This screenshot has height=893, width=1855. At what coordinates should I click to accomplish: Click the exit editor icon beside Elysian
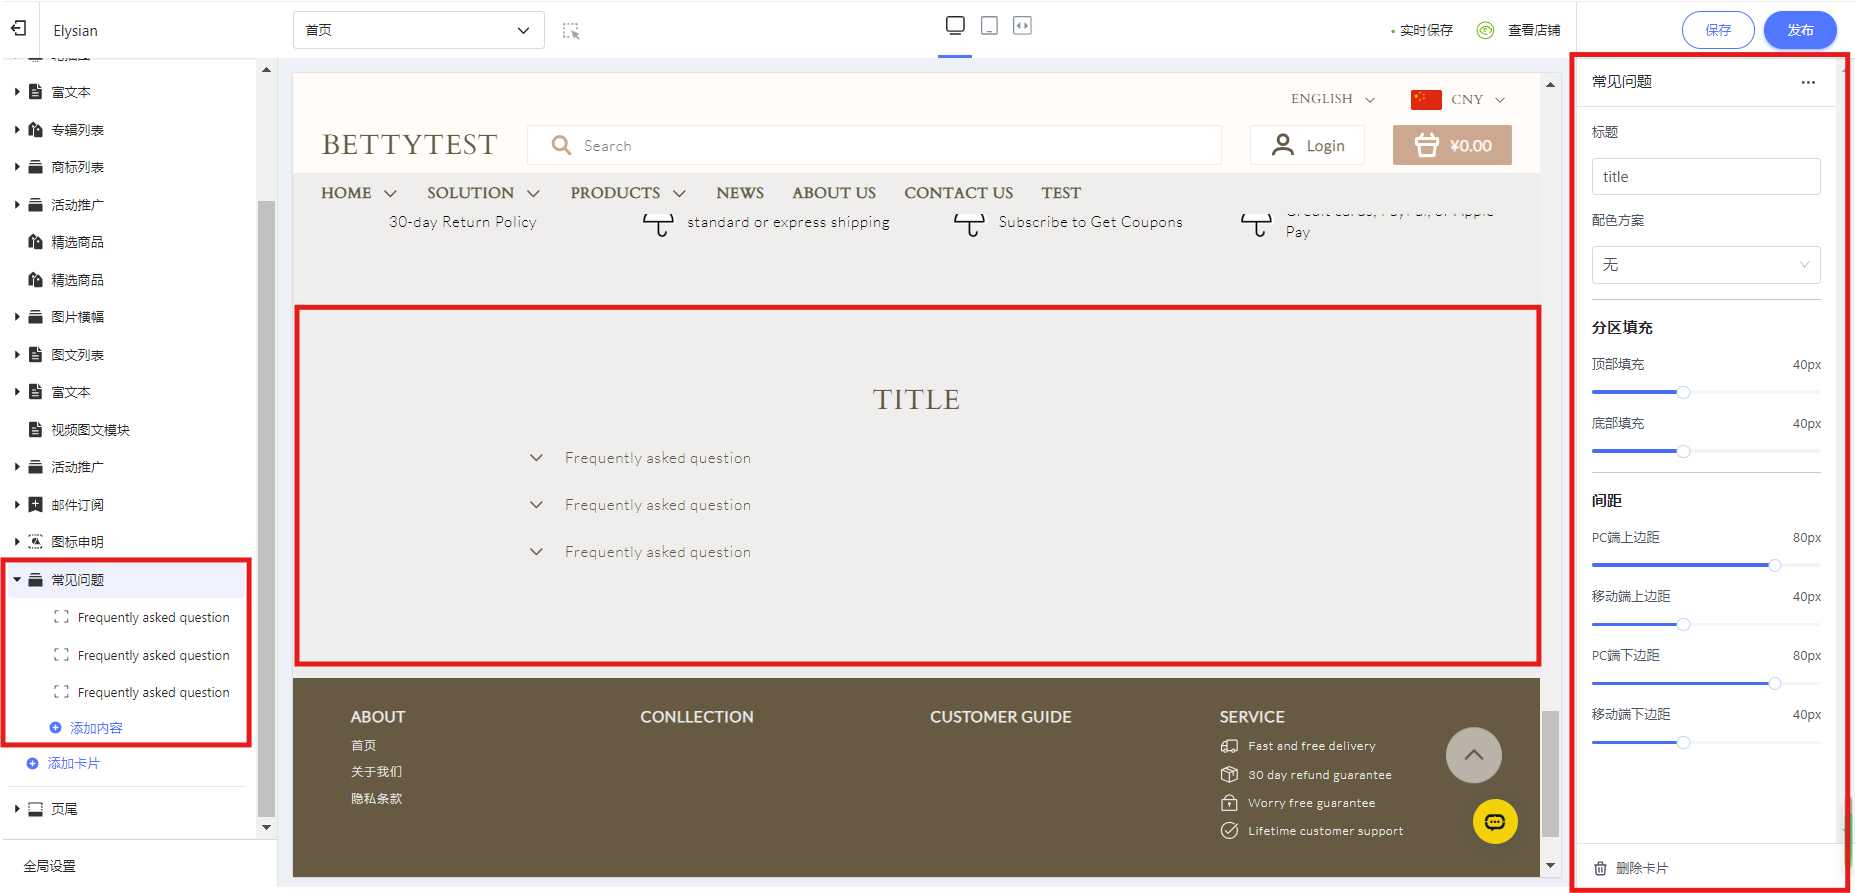(x=19, y=29)
